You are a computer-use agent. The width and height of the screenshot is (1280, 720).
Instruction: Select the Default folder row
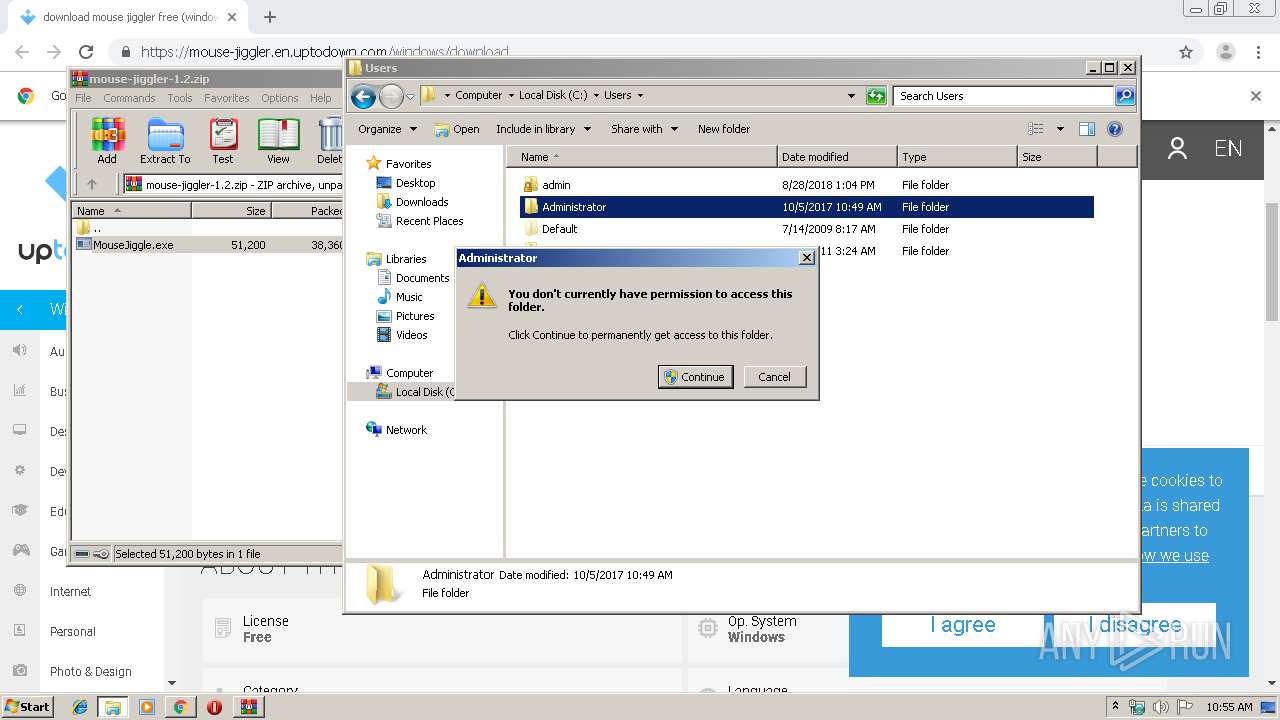coord(807,229)
